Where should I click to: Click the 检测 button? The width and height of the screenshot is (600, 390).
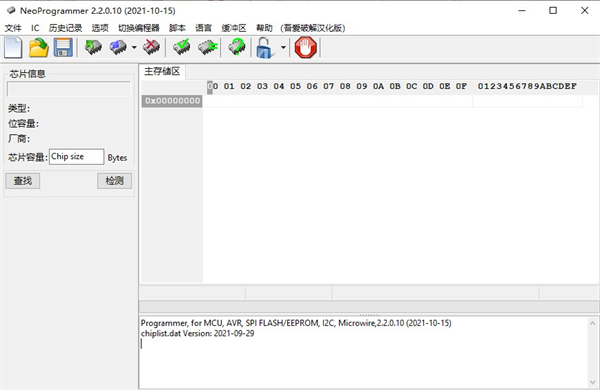(114, 181)
